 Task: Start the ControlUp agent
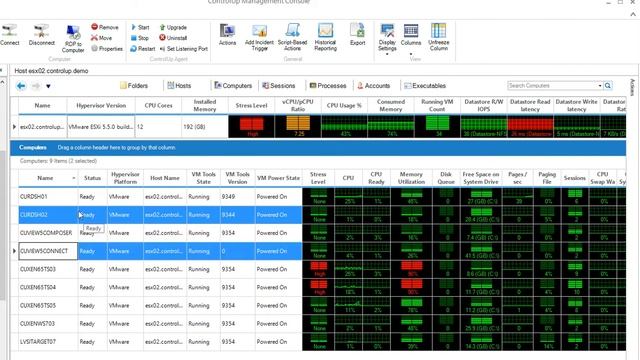coord(140,27)
